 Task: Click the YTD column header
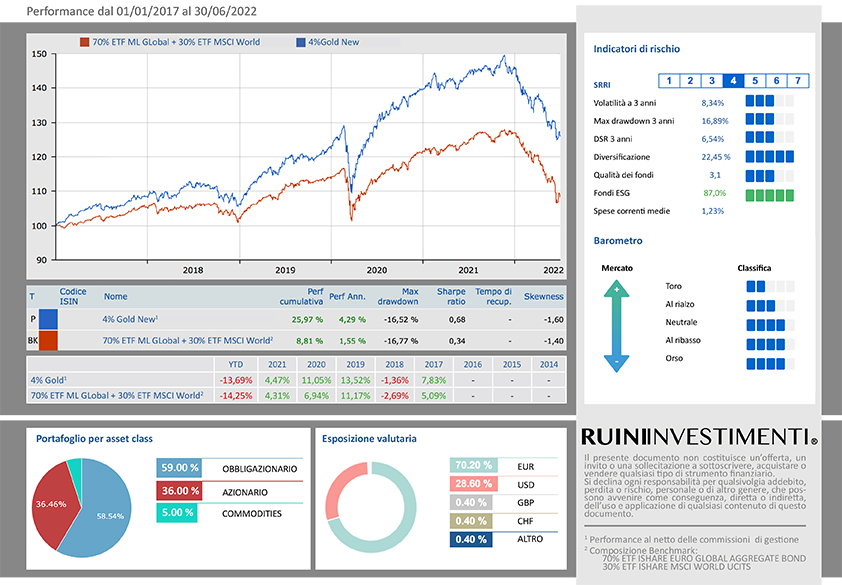236,364
